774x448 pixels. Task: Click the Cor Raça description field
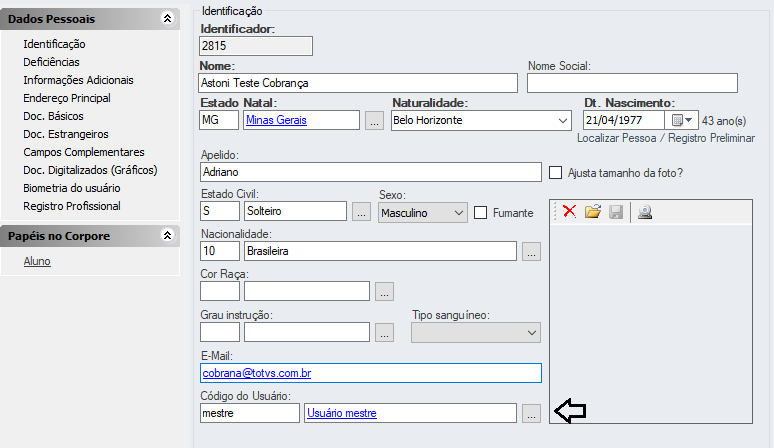pyautogui.click(x=307, y=291)
